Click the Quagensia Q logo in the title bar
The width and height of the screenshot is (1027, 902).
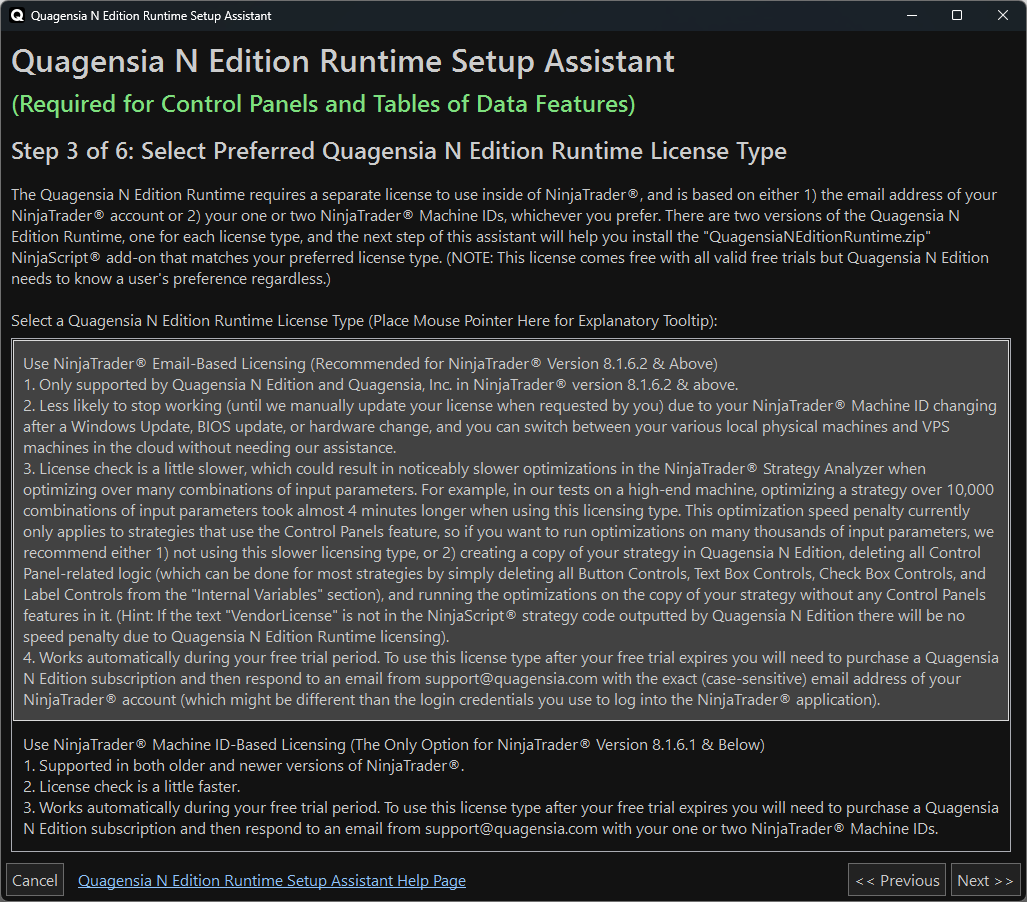click(x=16, y=15)
